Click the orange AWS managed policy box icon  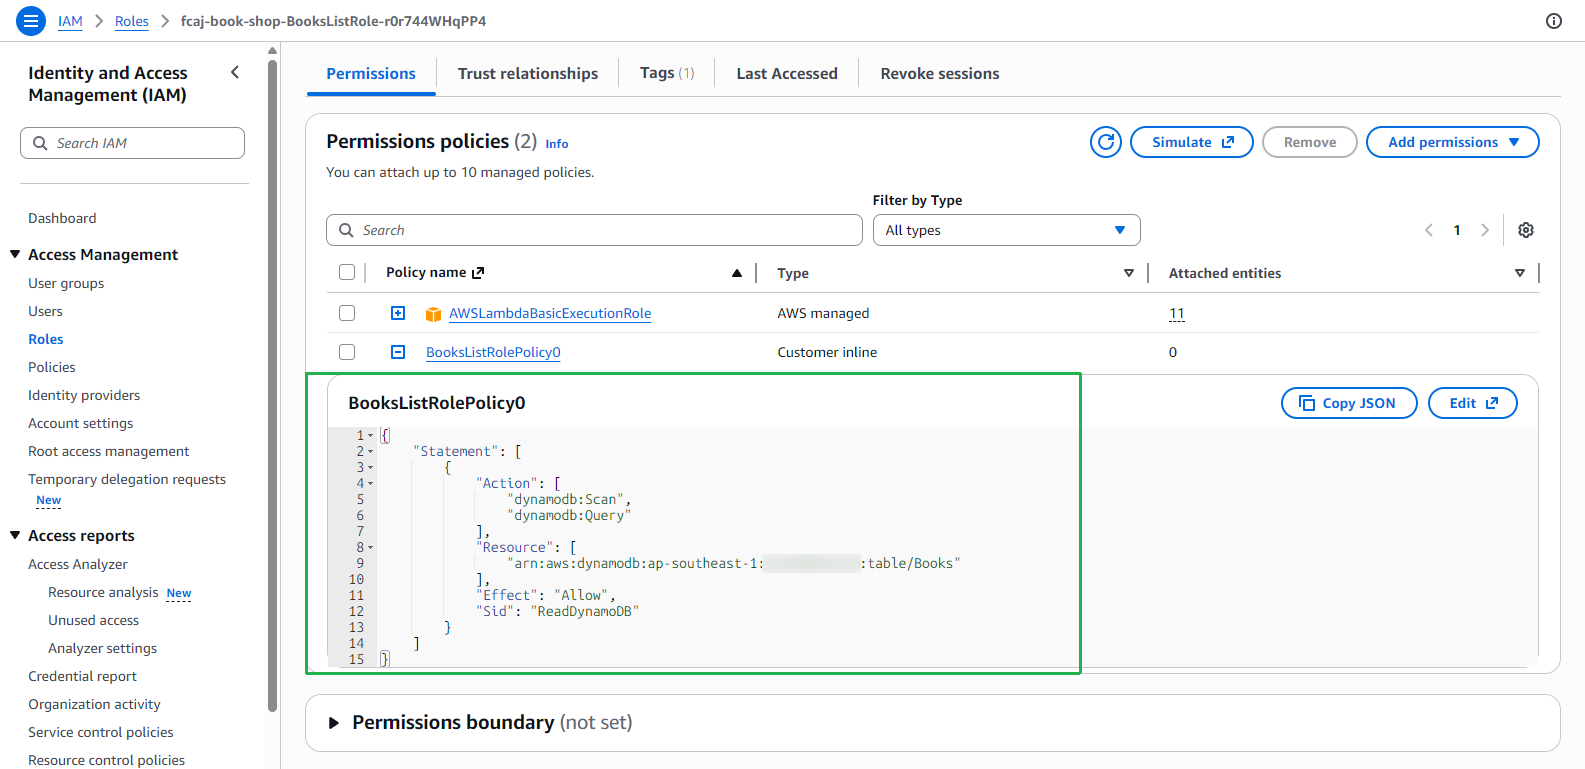point(433,314)
